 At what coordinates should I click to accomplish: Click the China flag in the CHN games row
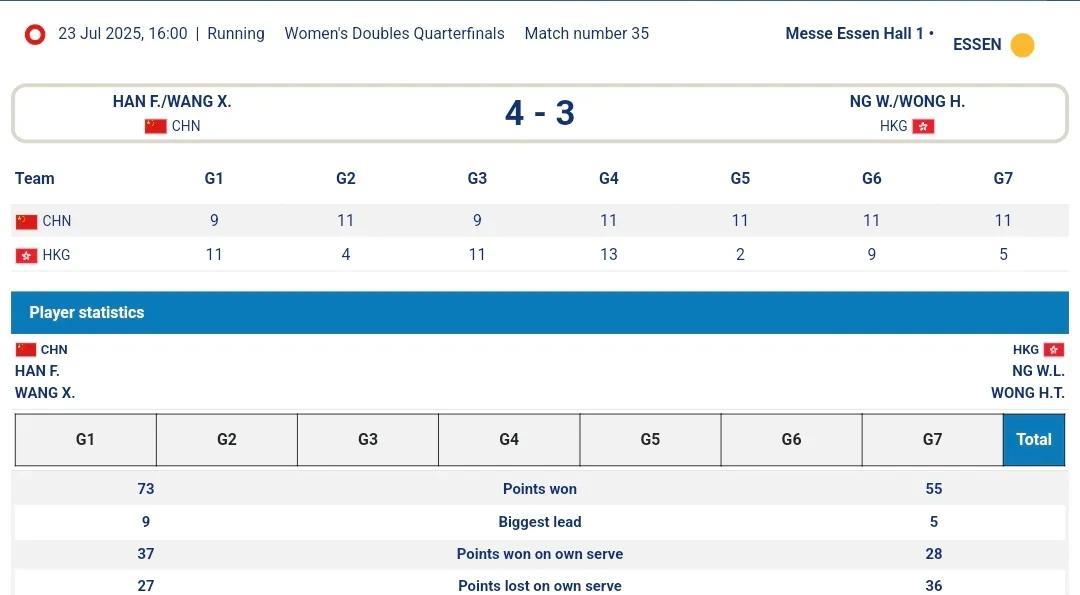point(26,221)
